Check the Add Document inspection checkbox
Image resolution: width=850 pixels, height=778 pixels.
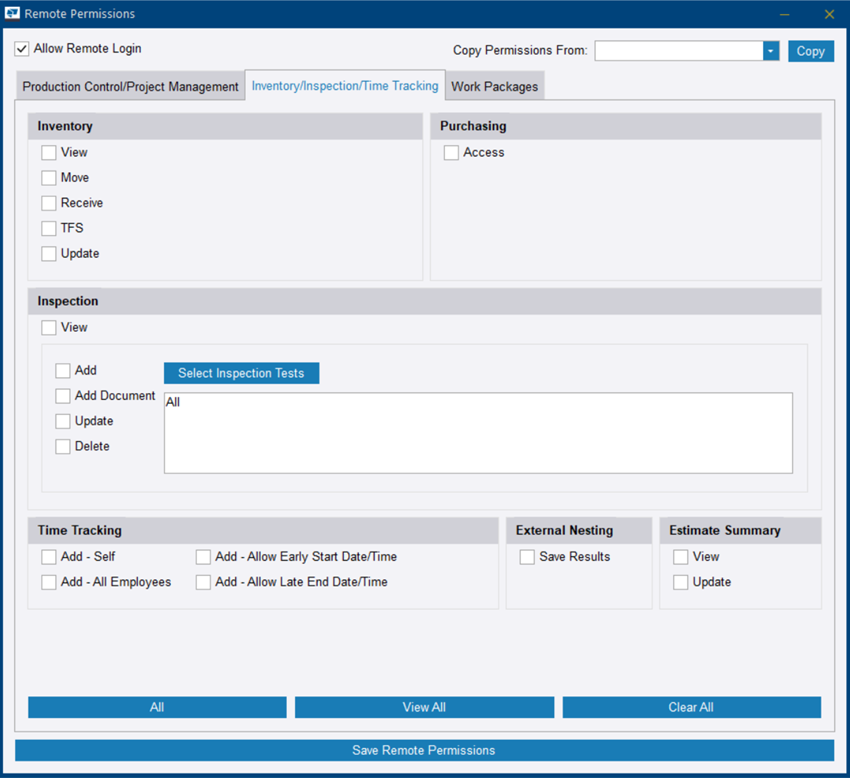tap(63, 396)
